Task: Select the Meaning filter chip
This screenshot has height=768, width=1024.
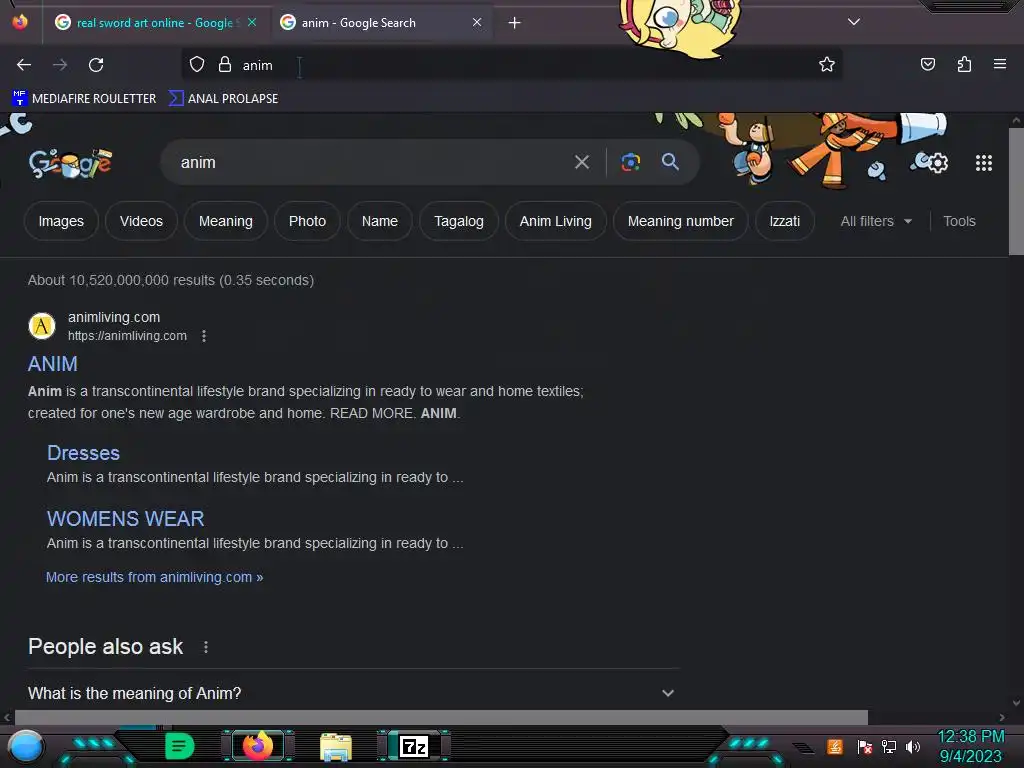Action: tap(225, 221)
